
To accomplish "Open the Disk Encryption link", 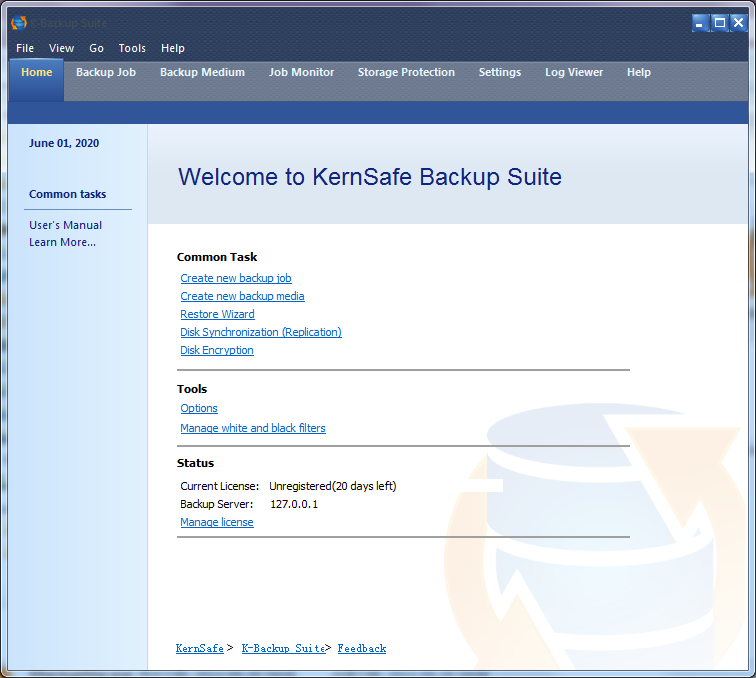I will click(217, 350).
